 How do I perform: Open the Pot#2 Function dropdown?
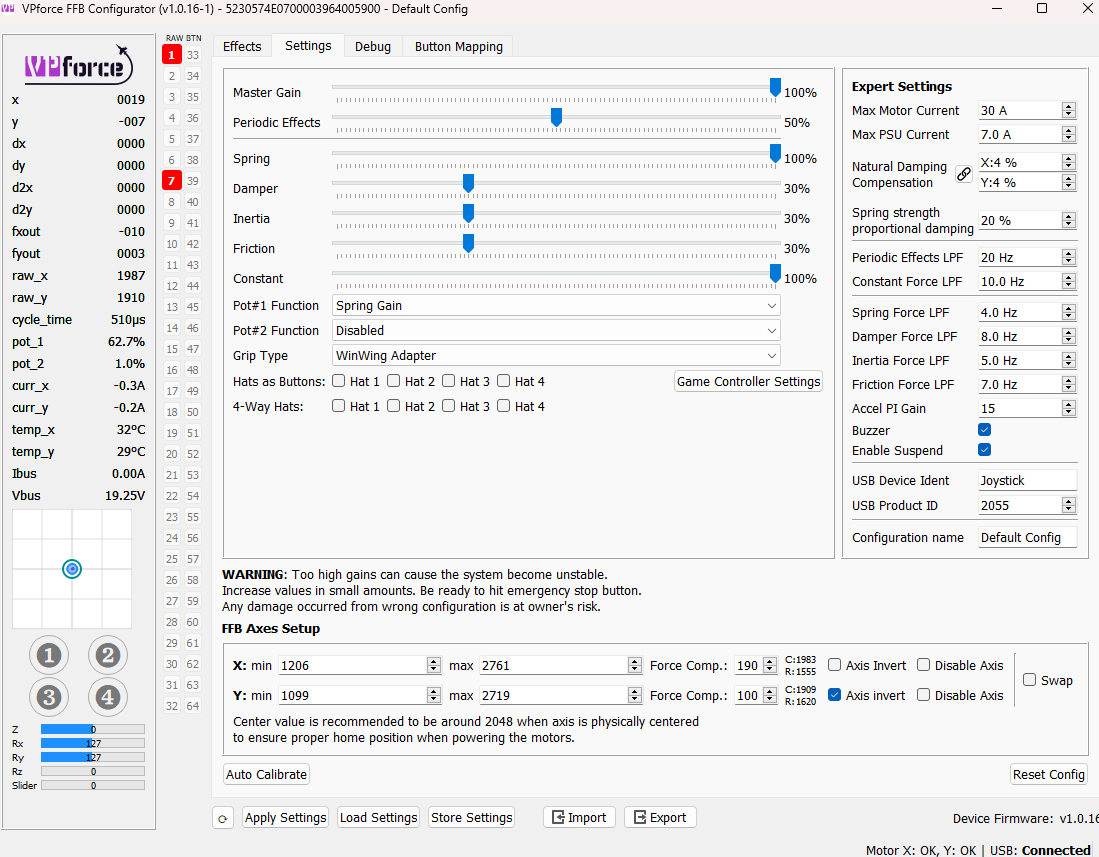coord(556,331)
